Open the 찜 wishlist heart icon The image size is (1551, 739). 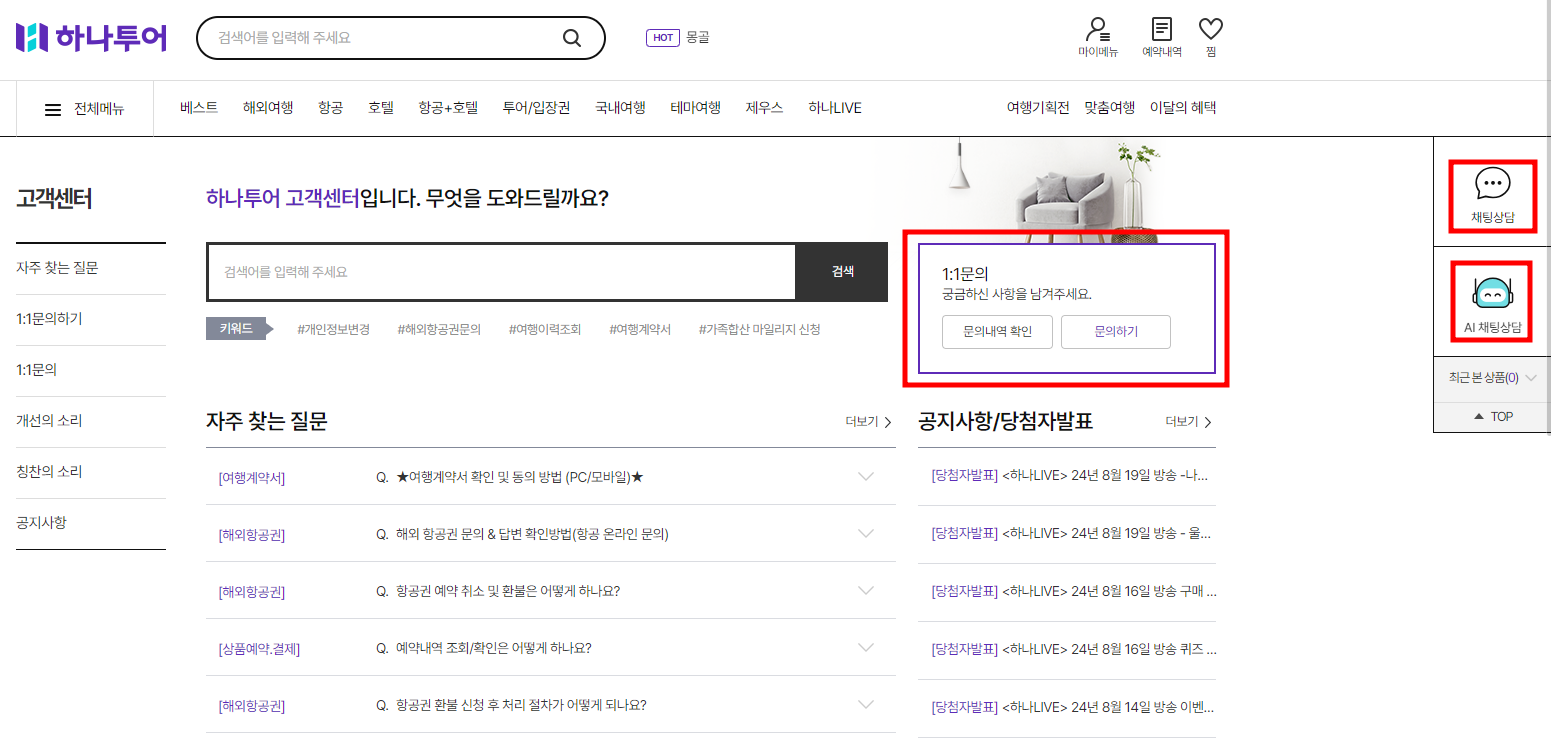(1210, 38)
